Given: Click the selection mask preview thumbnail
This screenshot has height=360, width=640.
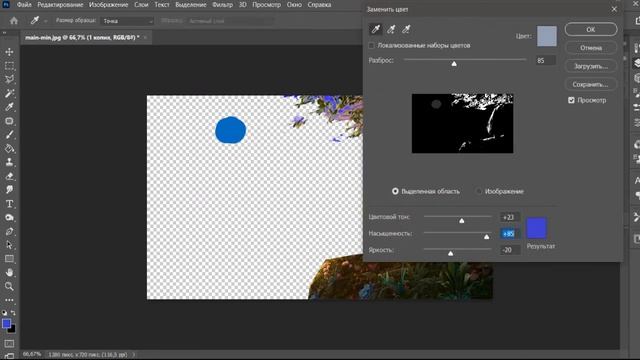Looking at the screenshot, I should (x=462, y=124).
